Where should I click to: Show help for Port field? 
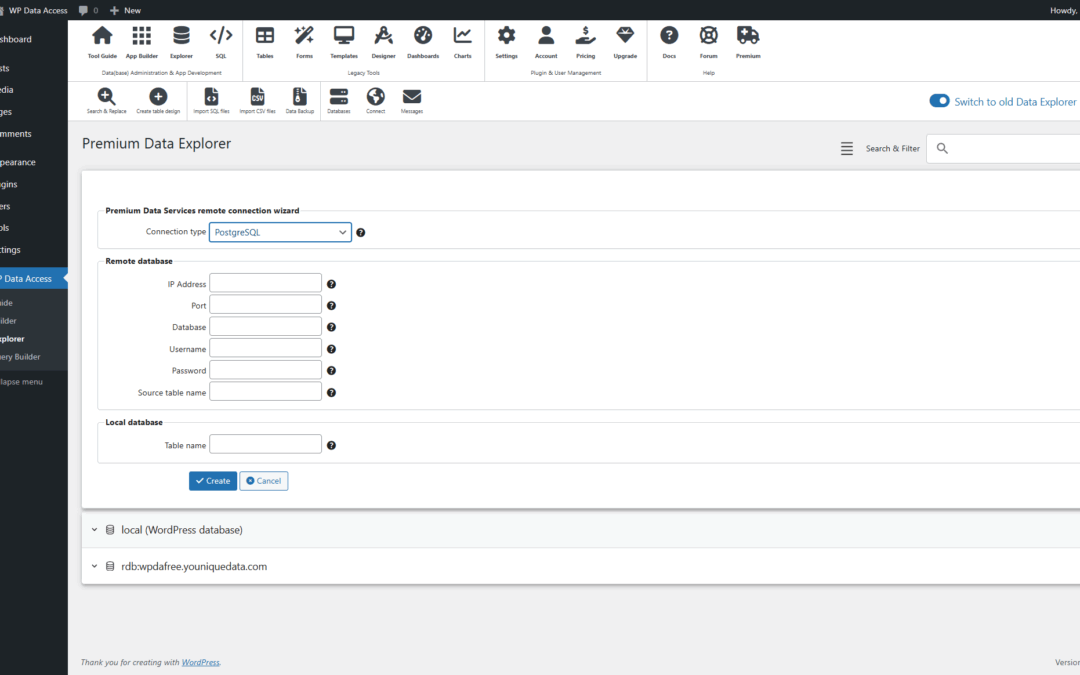point(331,305)
